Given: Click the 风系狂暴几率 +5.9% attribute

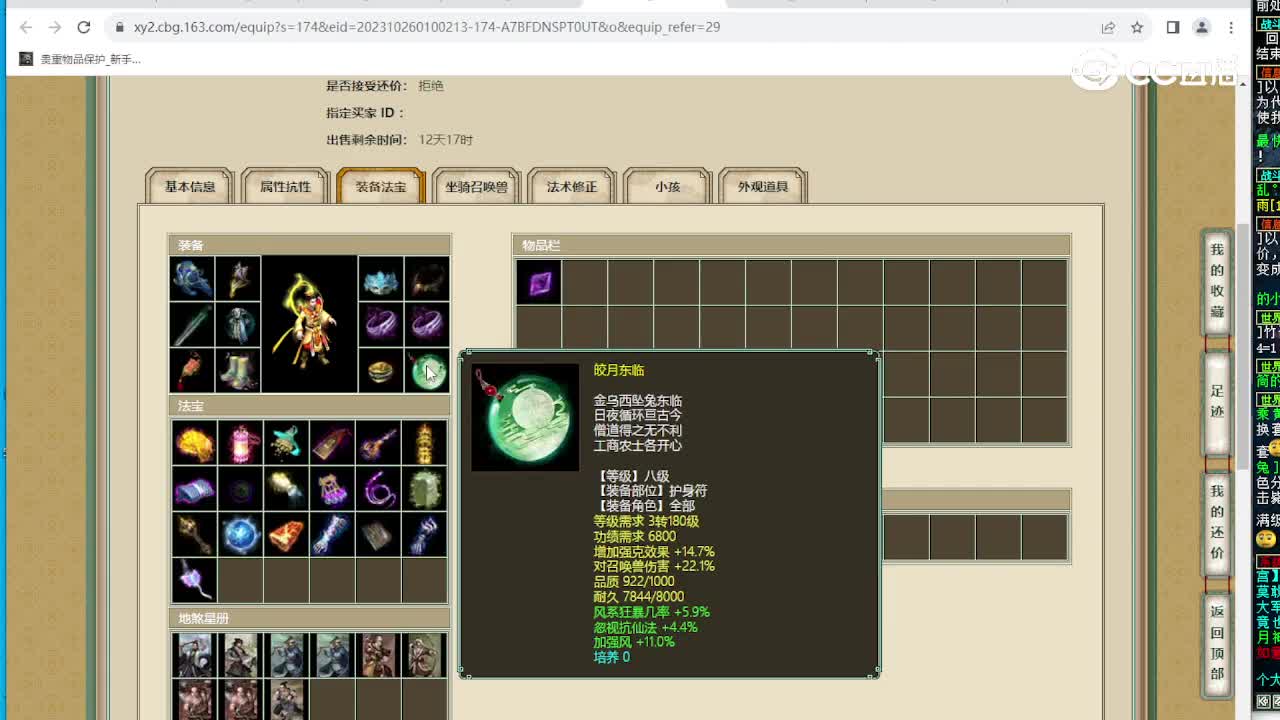Looking at the screenshot, I should pos(651,612).
